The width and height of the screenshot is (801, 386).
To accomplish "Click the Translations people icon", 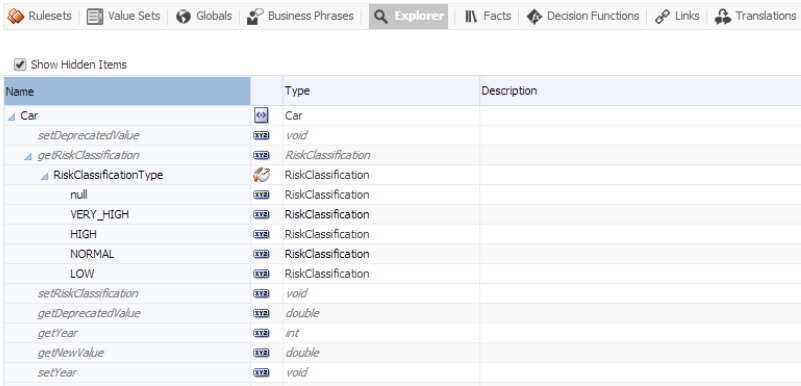I will [x=722, y=16].
